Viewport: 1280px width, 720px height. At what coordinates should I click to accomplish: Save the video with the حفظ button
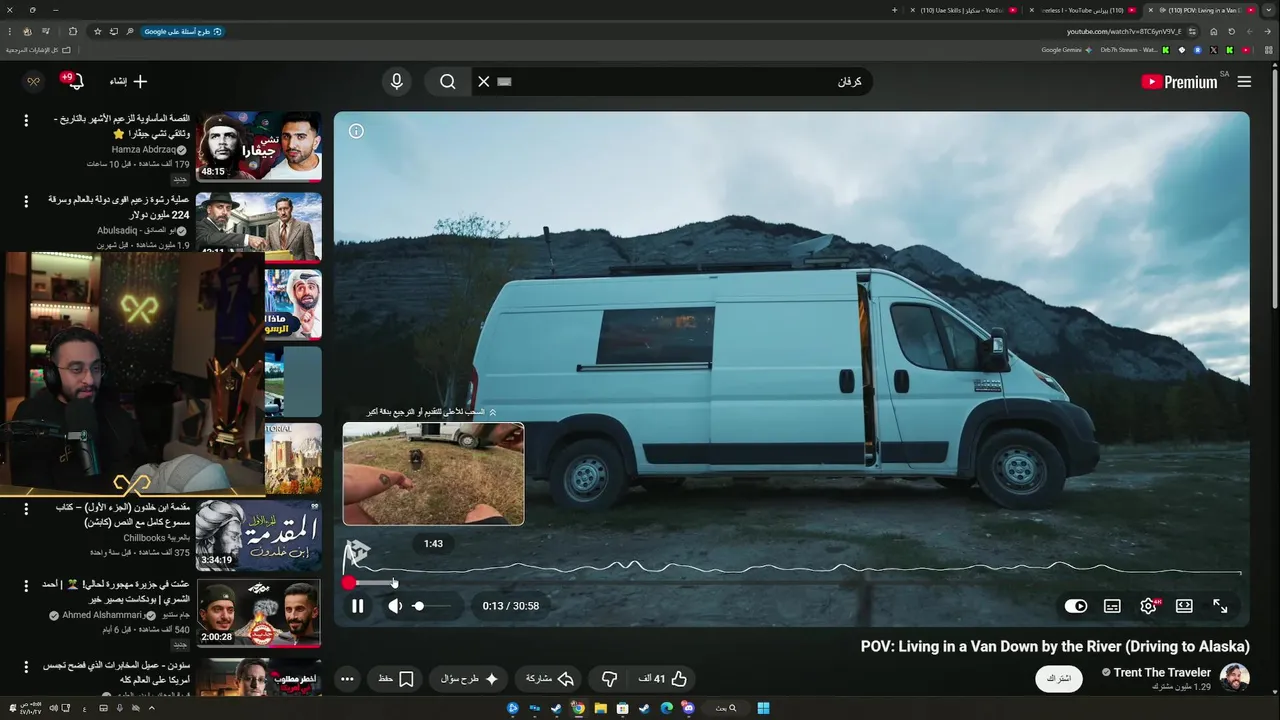point(396,679)
